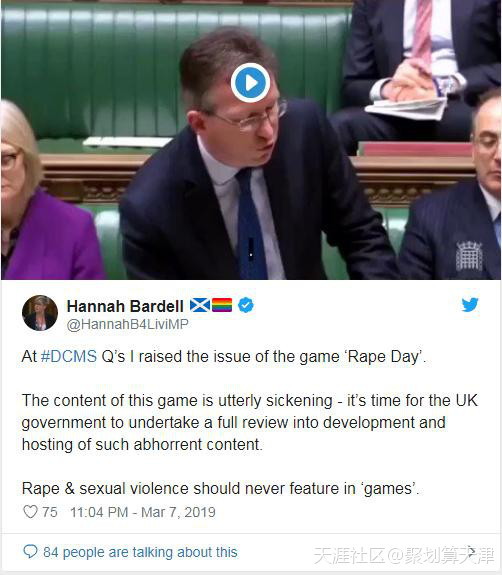
Task: Click the video thumbnail of speaking MP
Action: [251, 140]
